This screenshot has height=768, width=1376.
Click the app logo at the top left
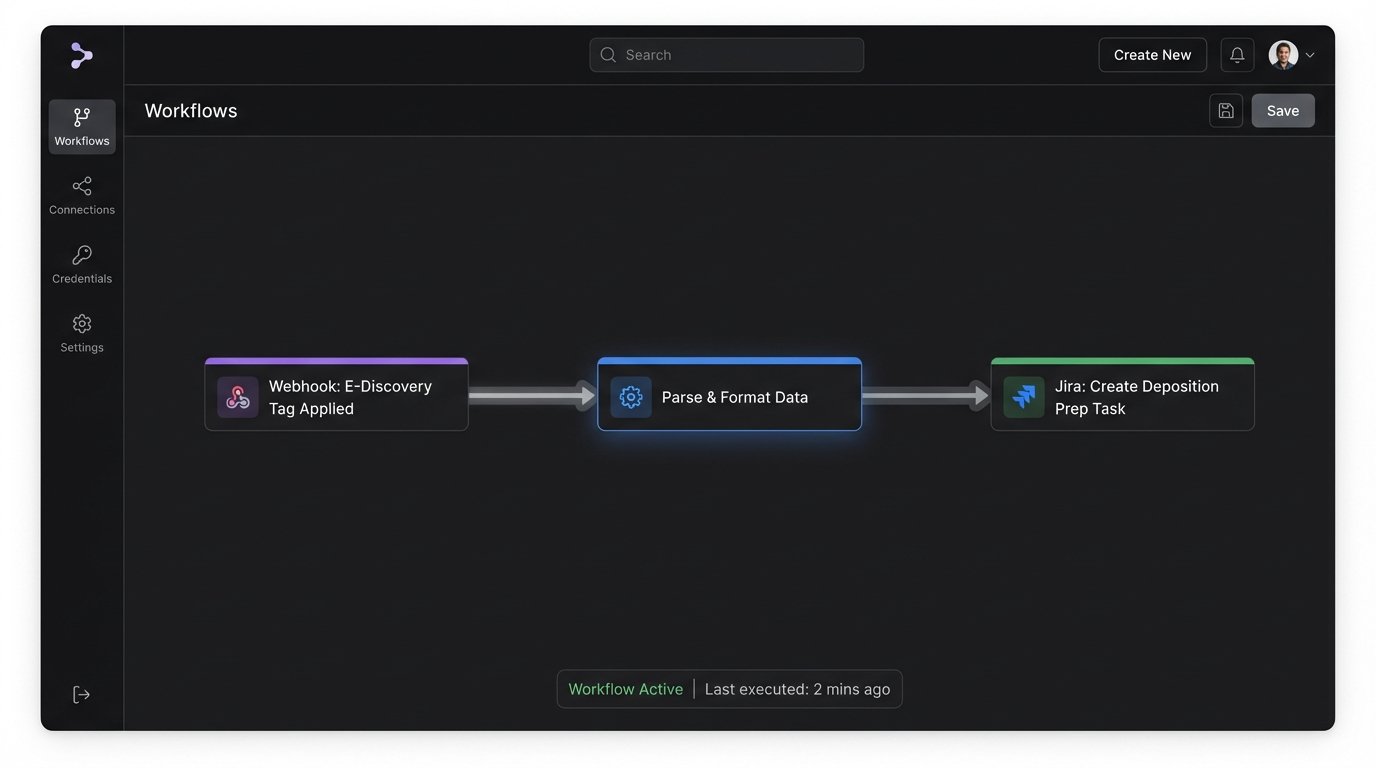point(81,55)
